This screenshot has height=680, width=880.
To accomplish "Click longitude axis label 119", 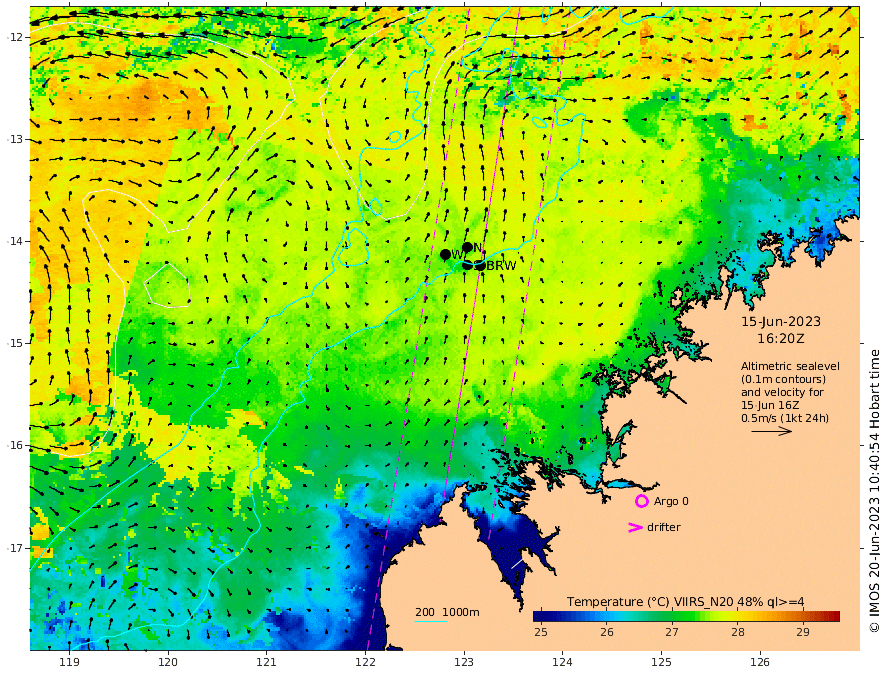I will click(70, 662).
